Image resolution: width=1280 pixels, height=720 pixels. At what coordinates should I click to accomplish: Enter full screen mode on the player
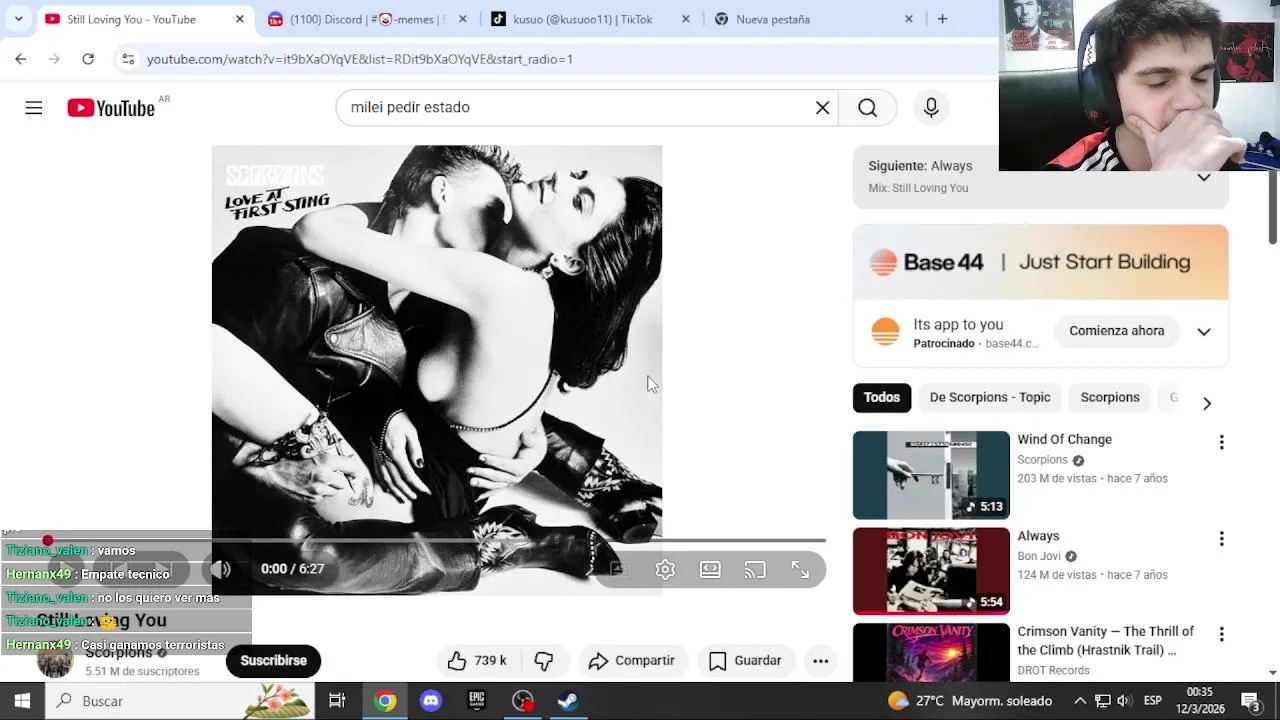pyautogui.click(x=800, y=569)
